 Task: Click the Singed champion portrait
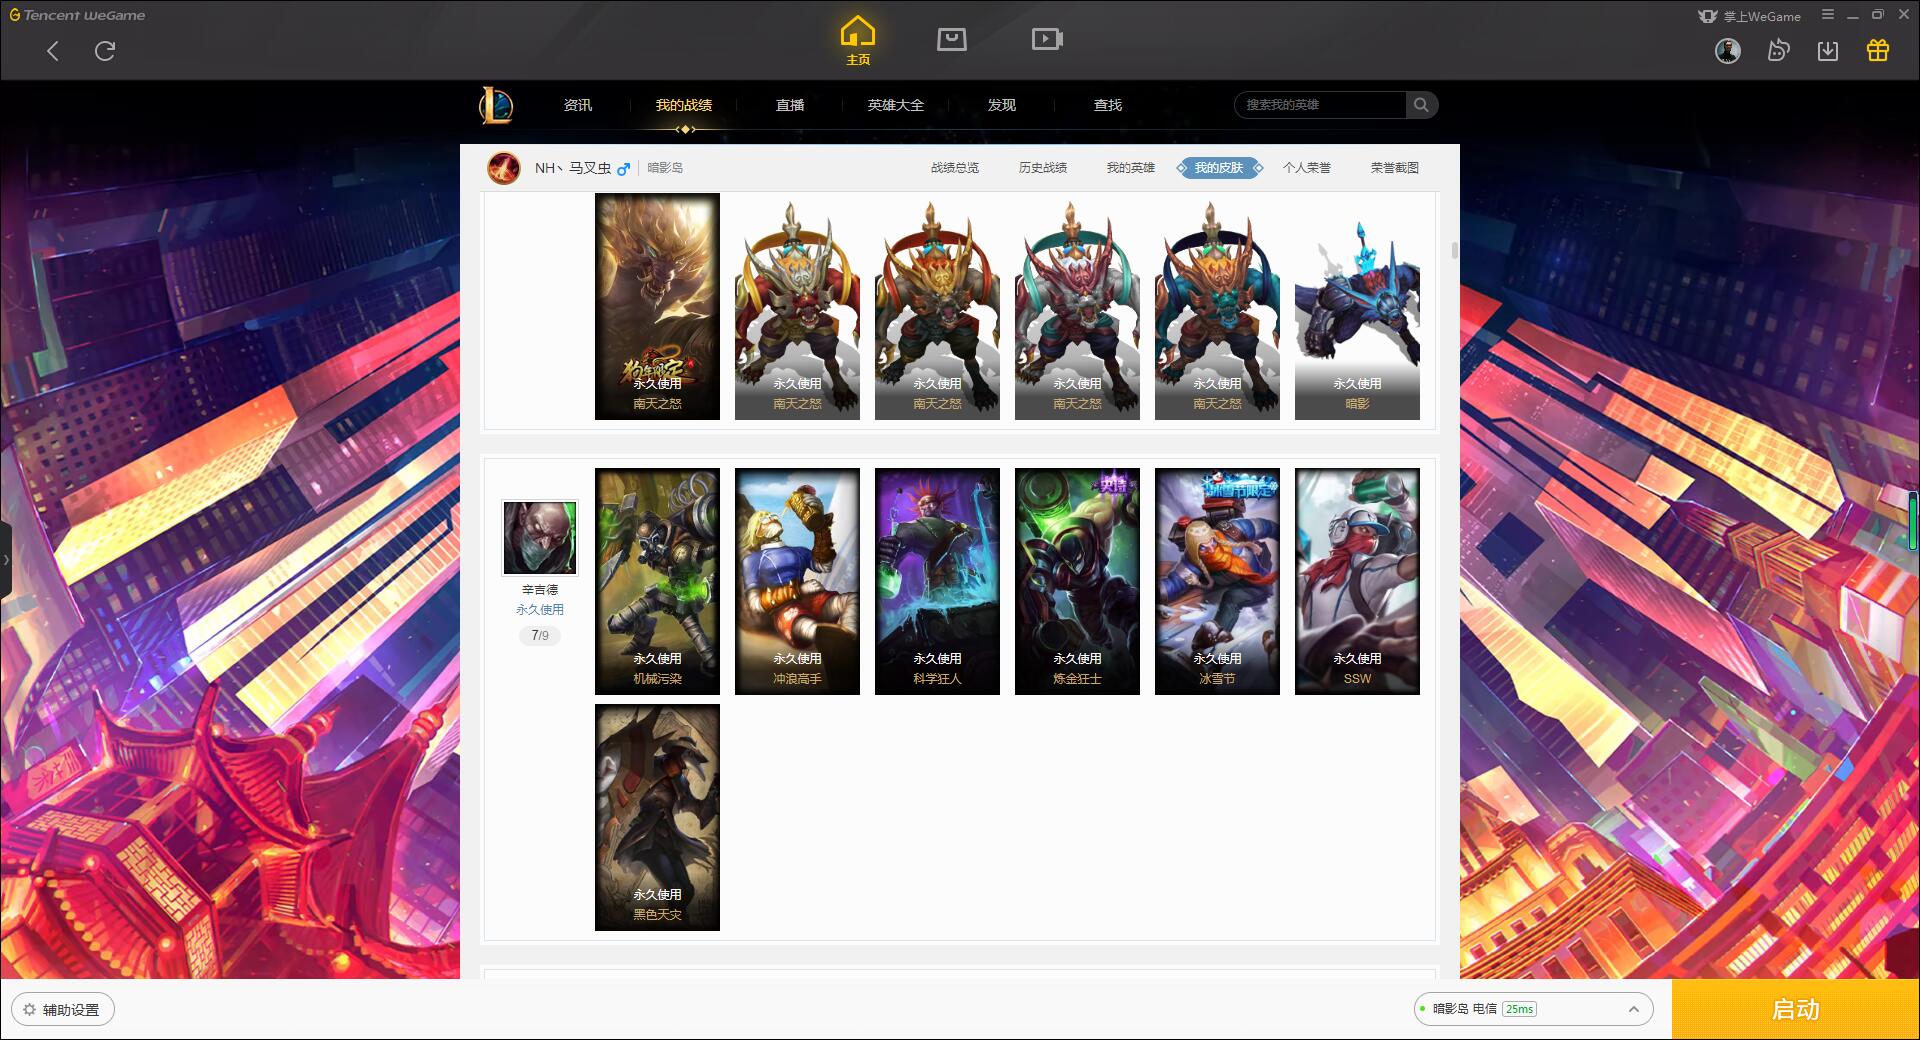(540, 538)
